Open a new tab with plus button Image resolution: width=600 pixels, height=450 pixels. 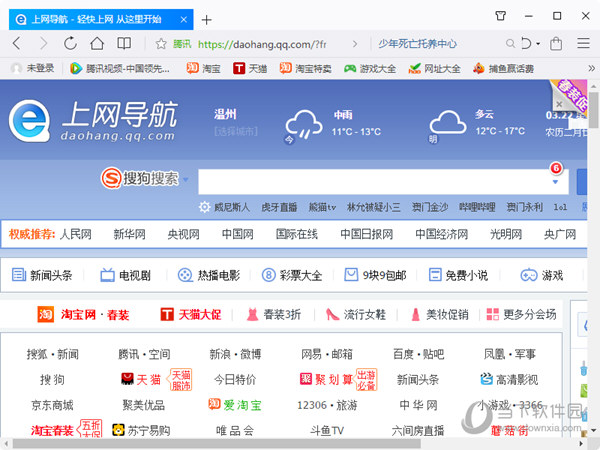206,20
